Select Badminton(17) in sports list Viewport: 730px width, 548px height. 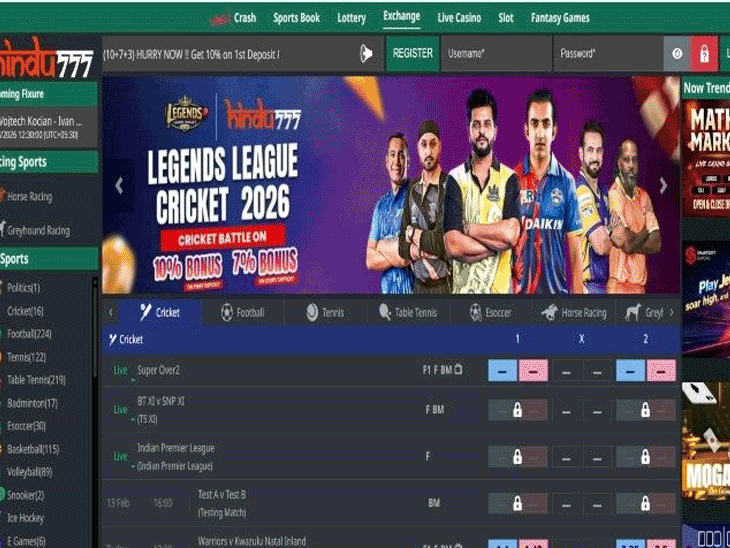point(32,403)
